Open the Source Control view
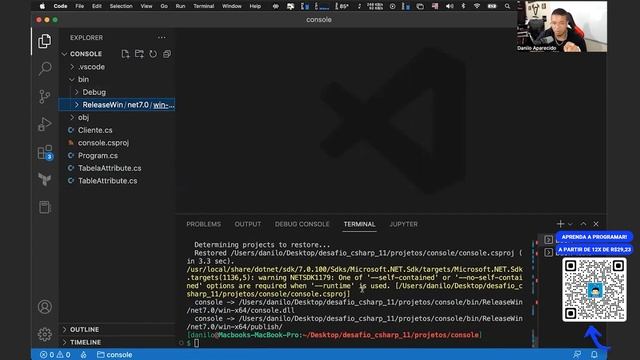 point(44,96)
